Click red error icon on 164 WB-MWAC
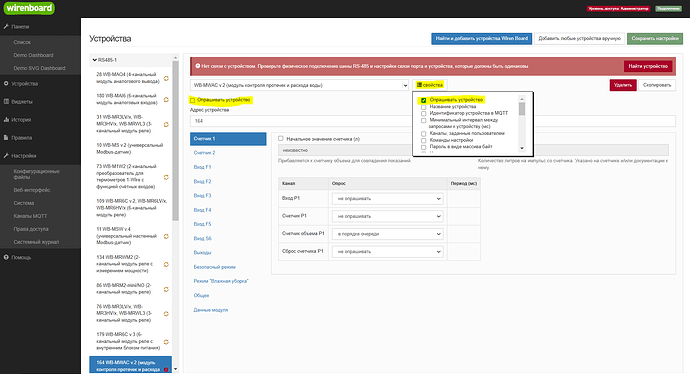690x374 pixels. tap(166, 370)
